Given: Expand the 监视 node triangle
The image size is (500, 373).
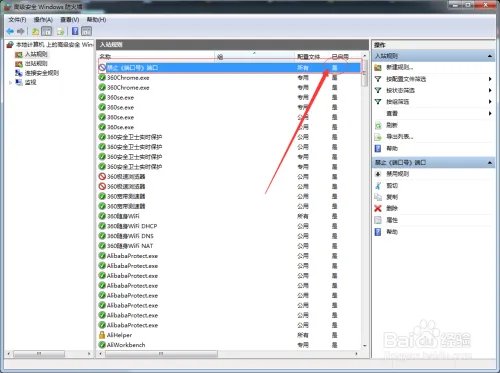Looking at the screenshot, I should [x=11, y=82].
